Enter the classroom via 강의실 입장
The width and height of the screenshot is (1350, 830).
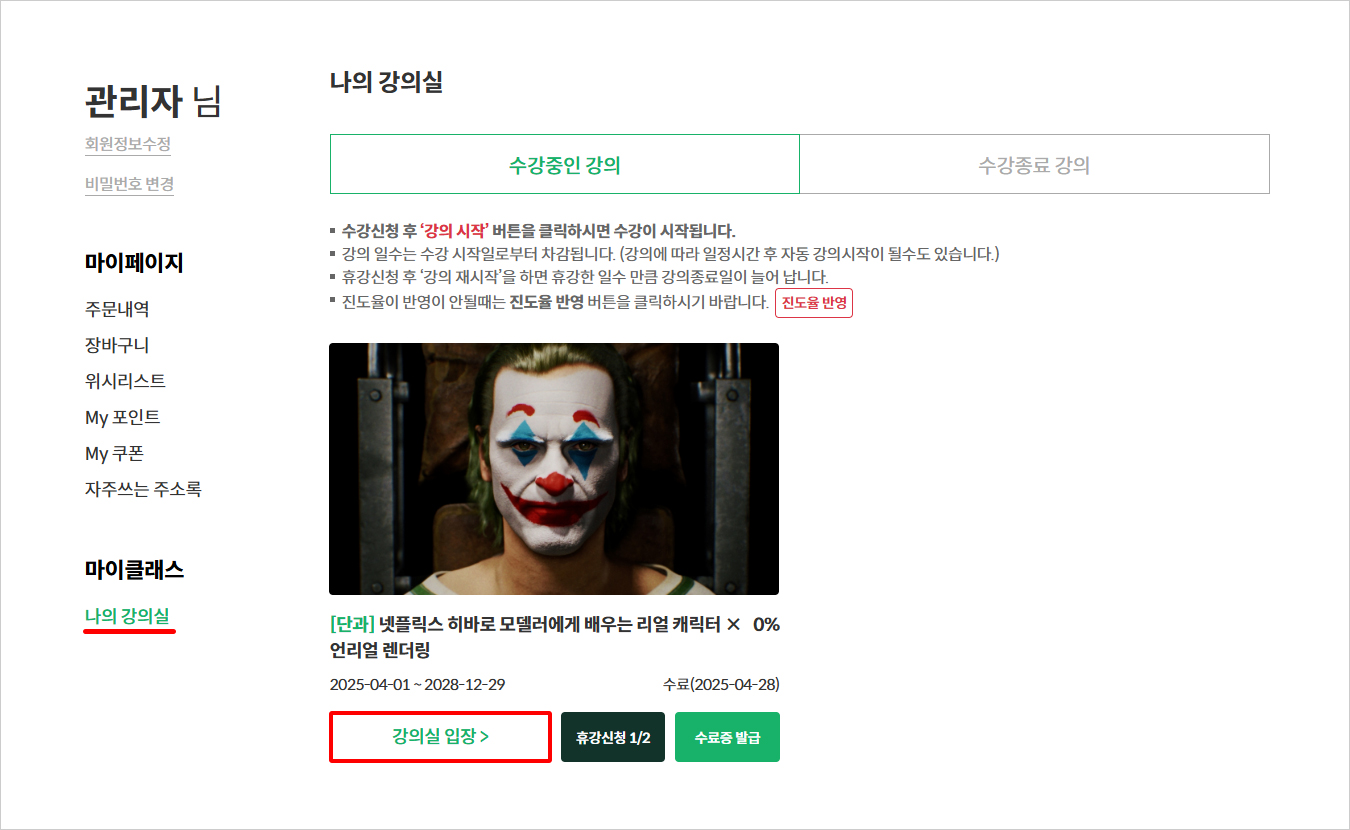[440, 737]
